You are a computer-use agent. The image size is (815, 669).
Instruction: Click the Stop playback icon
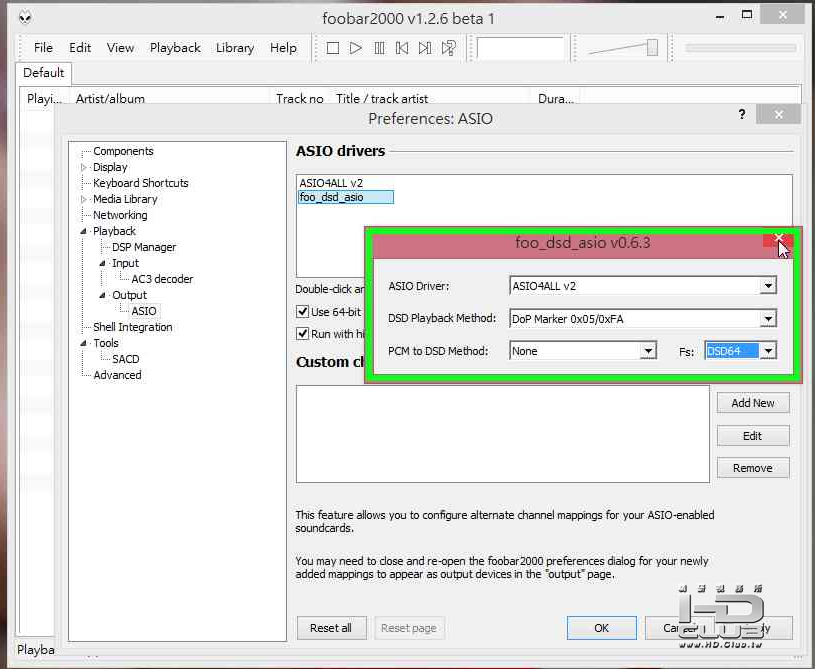click(333, 48)
